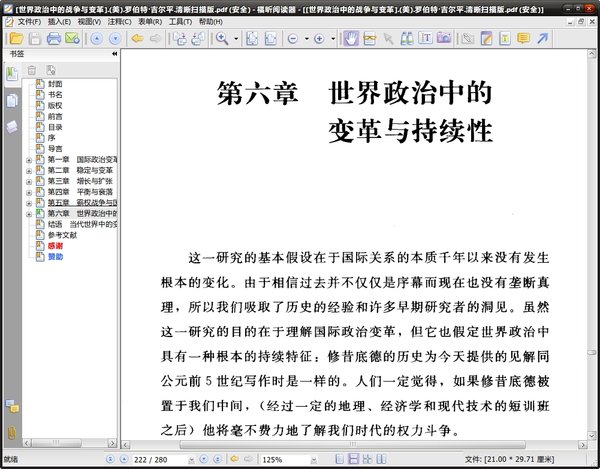Expand the 第五章 bookmark node
The height and width of the screenshot is (469, 600).
point(29,203)
